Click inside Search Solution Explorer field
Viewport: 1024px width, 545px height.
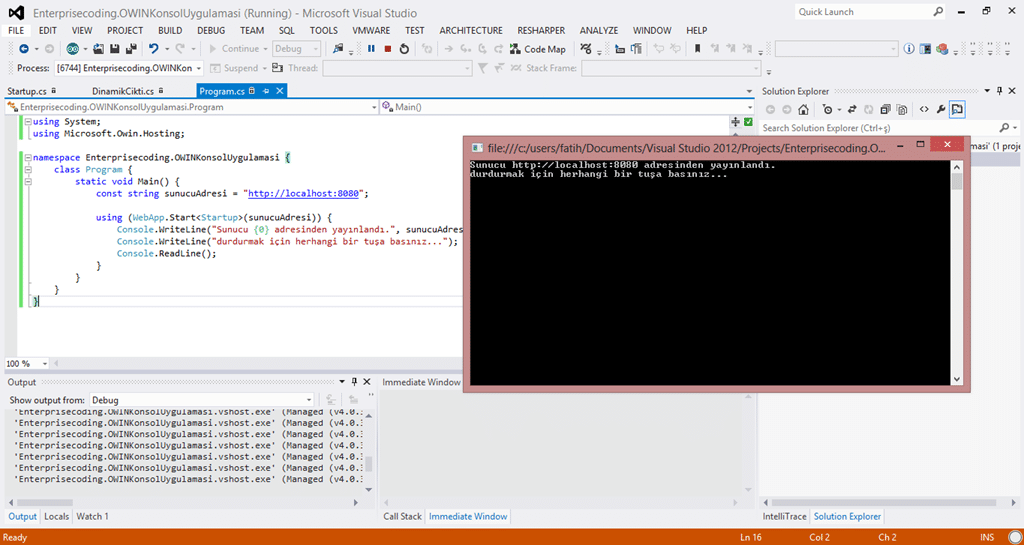point(880,128)
